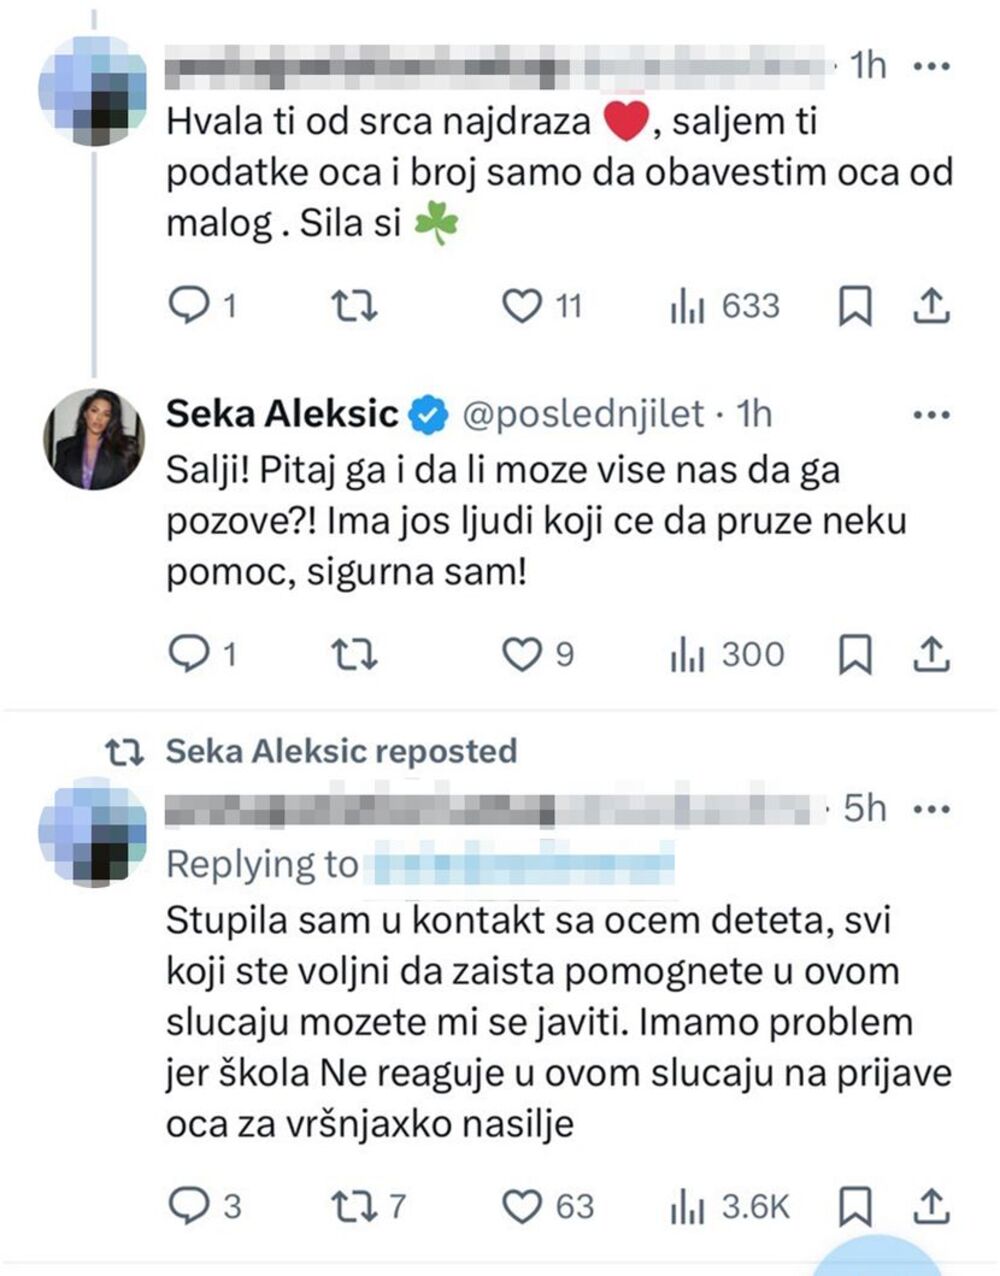This screenshot has height=1276, width=1000.
Task: Bookmark the "Hvala ti od srca" tweet
Action: [x=855, y=305]
